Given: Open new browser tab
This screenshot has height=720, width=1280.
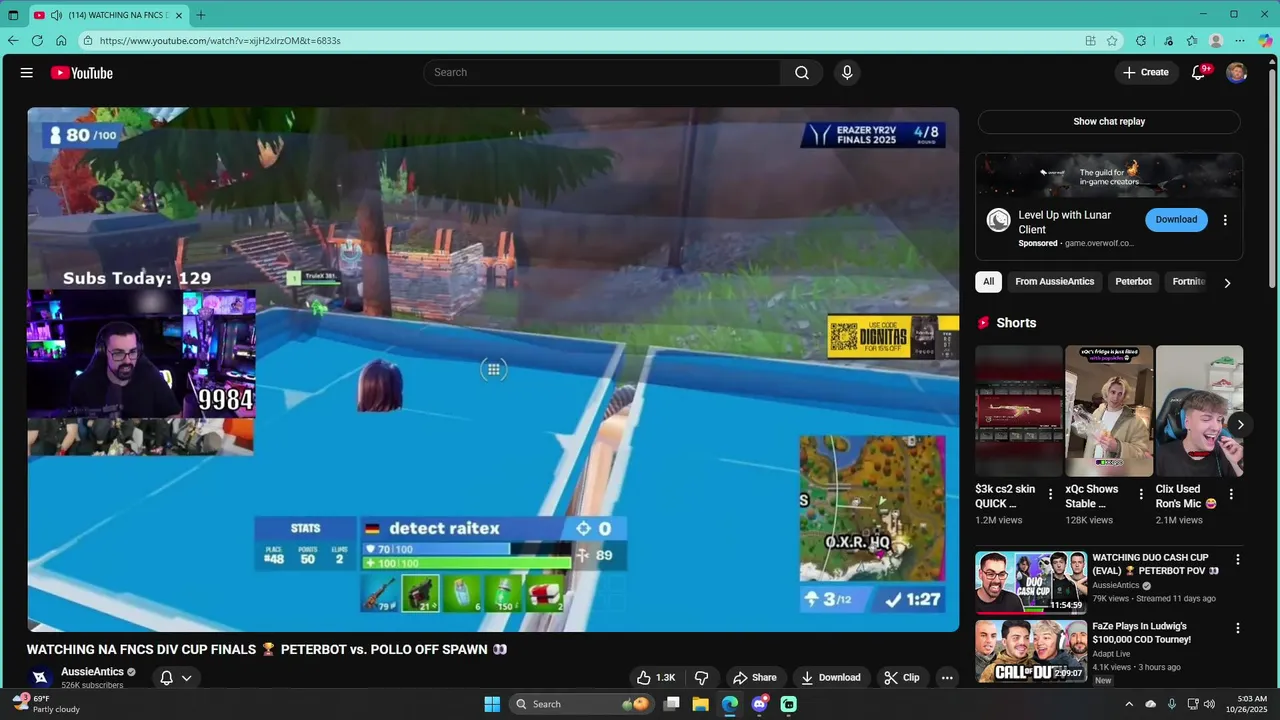Looking at the screenshot, I should pyautogui.click(x=201, y=15).
